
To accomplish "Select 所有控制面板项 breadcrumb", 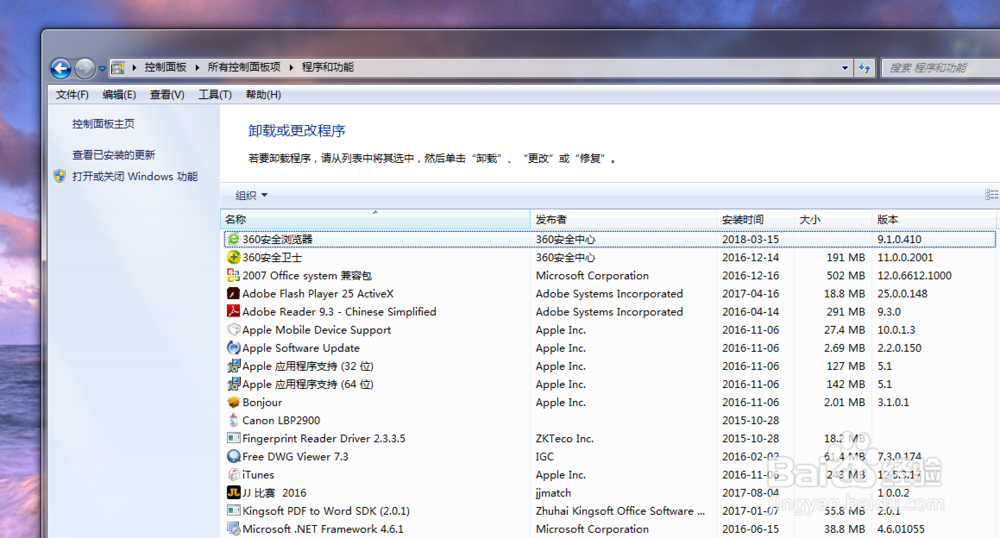I will coord(244,67).
